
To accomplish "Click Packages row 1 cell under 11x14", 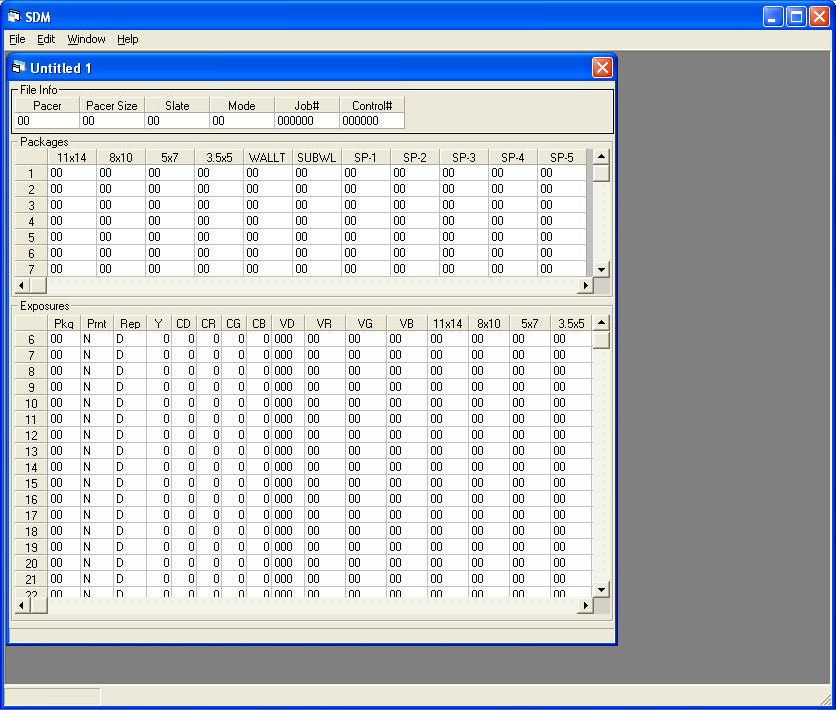I will point(72,173).
